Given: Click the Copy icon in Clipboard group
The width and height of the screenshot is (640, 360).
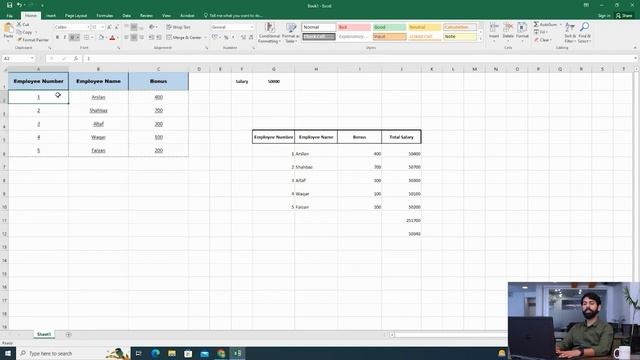Looking at the screenshot, I should [19, 32].
